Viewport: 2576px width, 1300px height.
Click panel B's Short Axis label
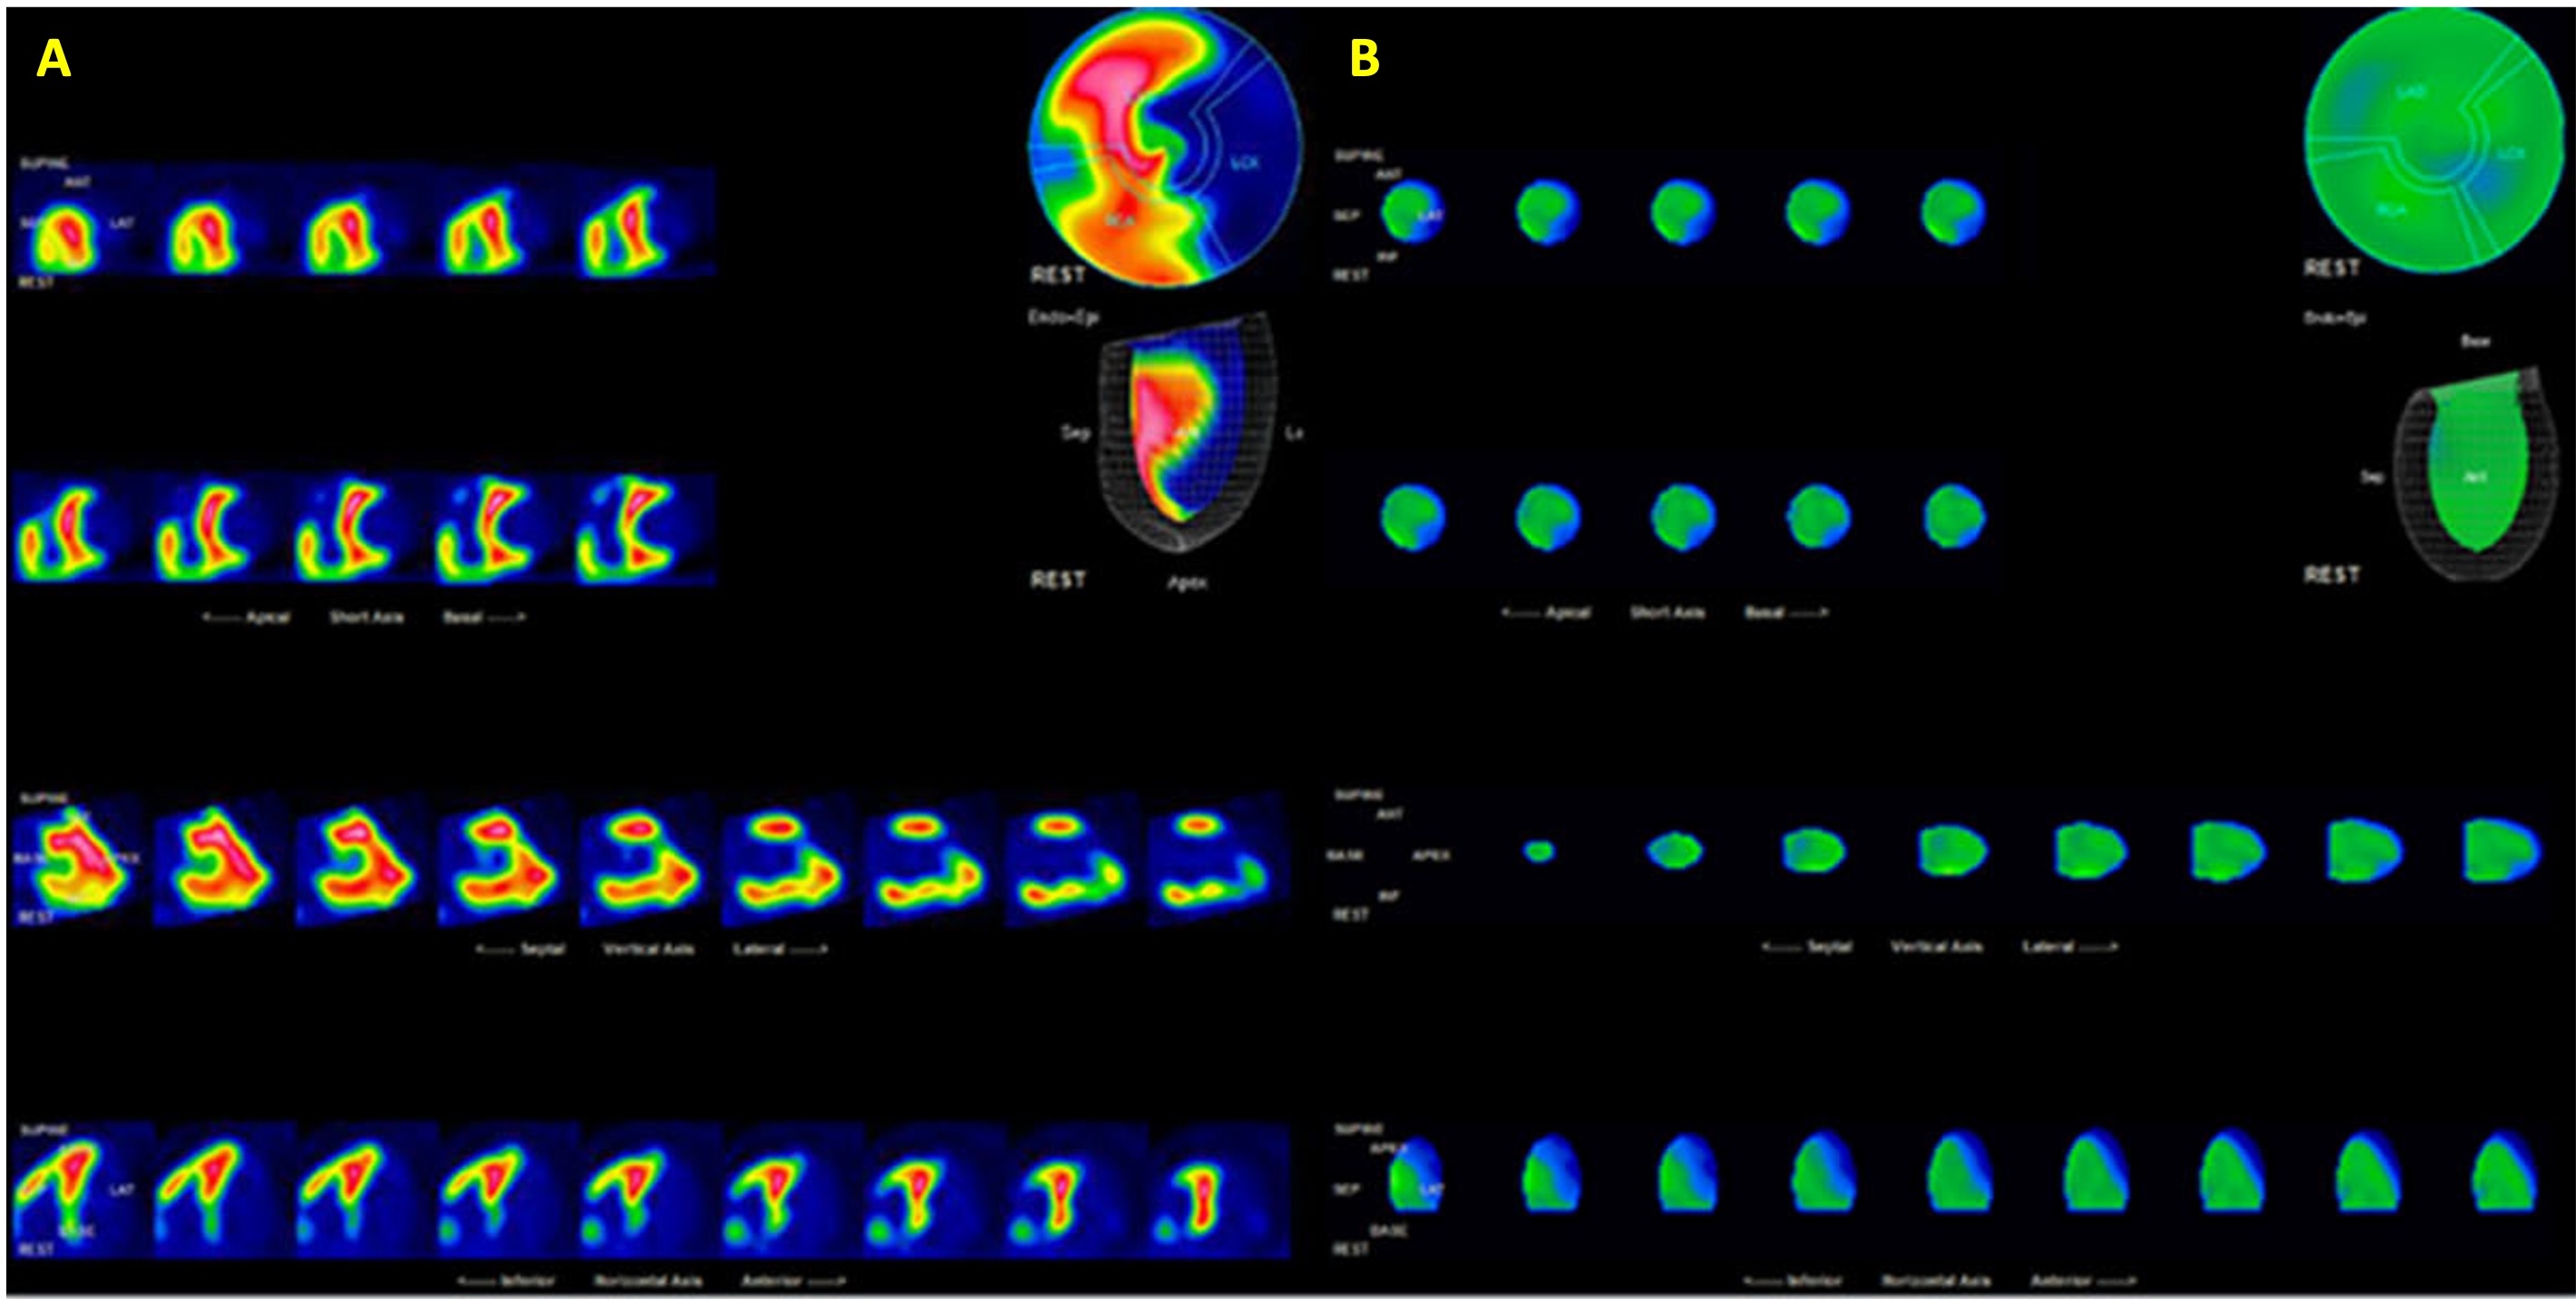1667,612
